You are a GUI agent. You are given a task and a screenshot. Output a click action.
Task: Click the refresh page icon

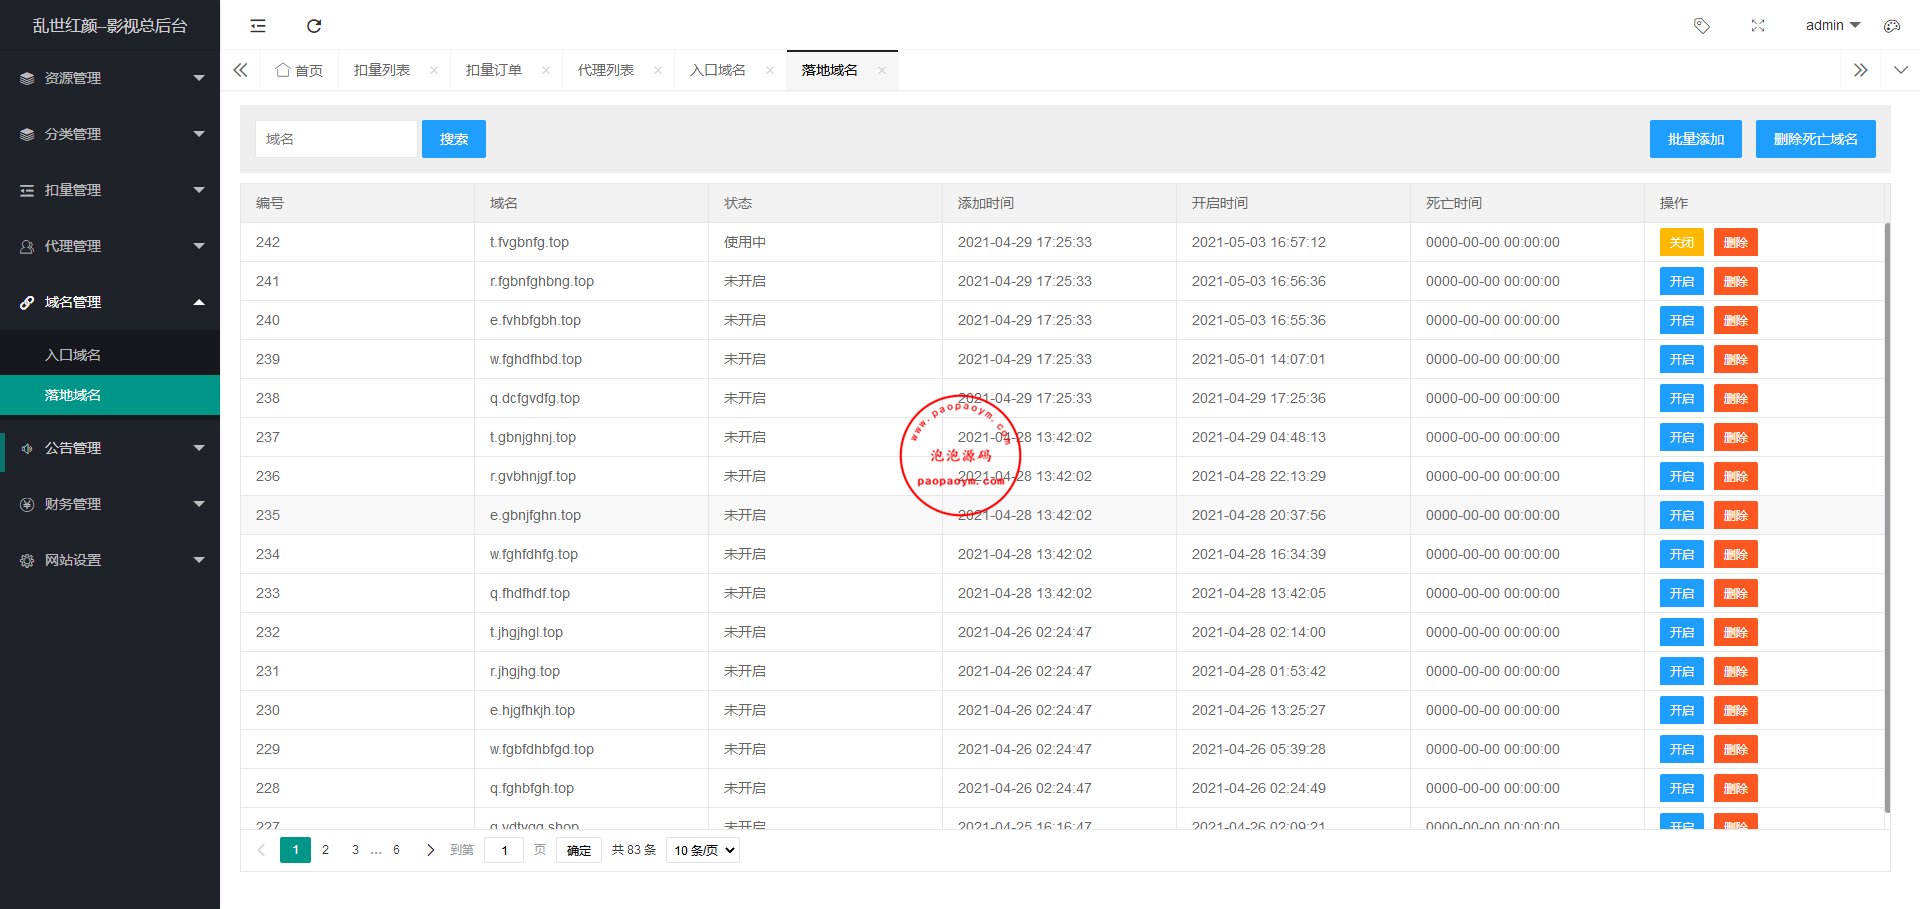coord(314,26)
